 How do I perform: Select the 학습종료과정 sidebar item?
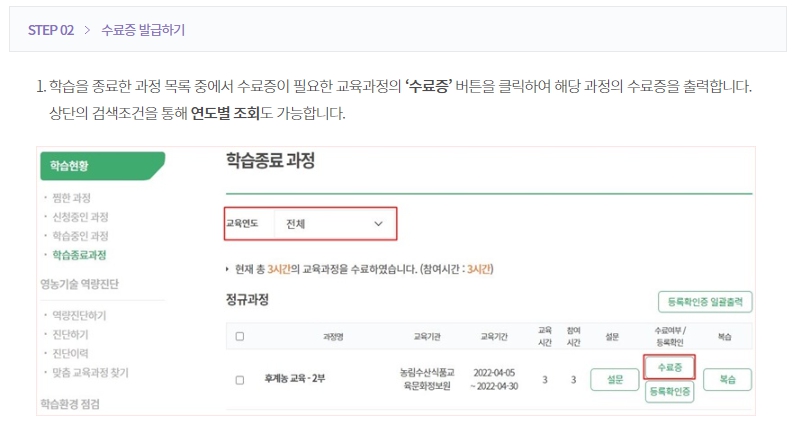coord(79,255)
